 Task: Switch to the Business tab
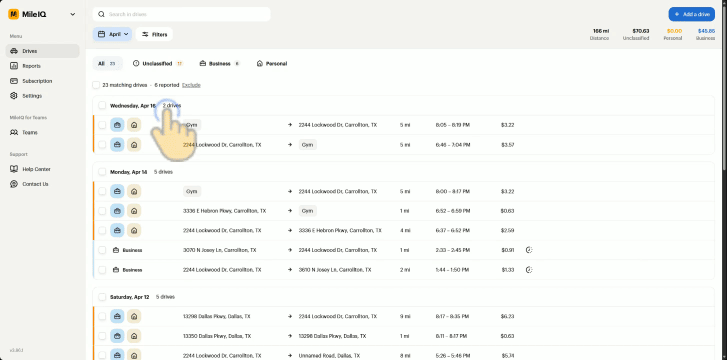tap(220, 64)
